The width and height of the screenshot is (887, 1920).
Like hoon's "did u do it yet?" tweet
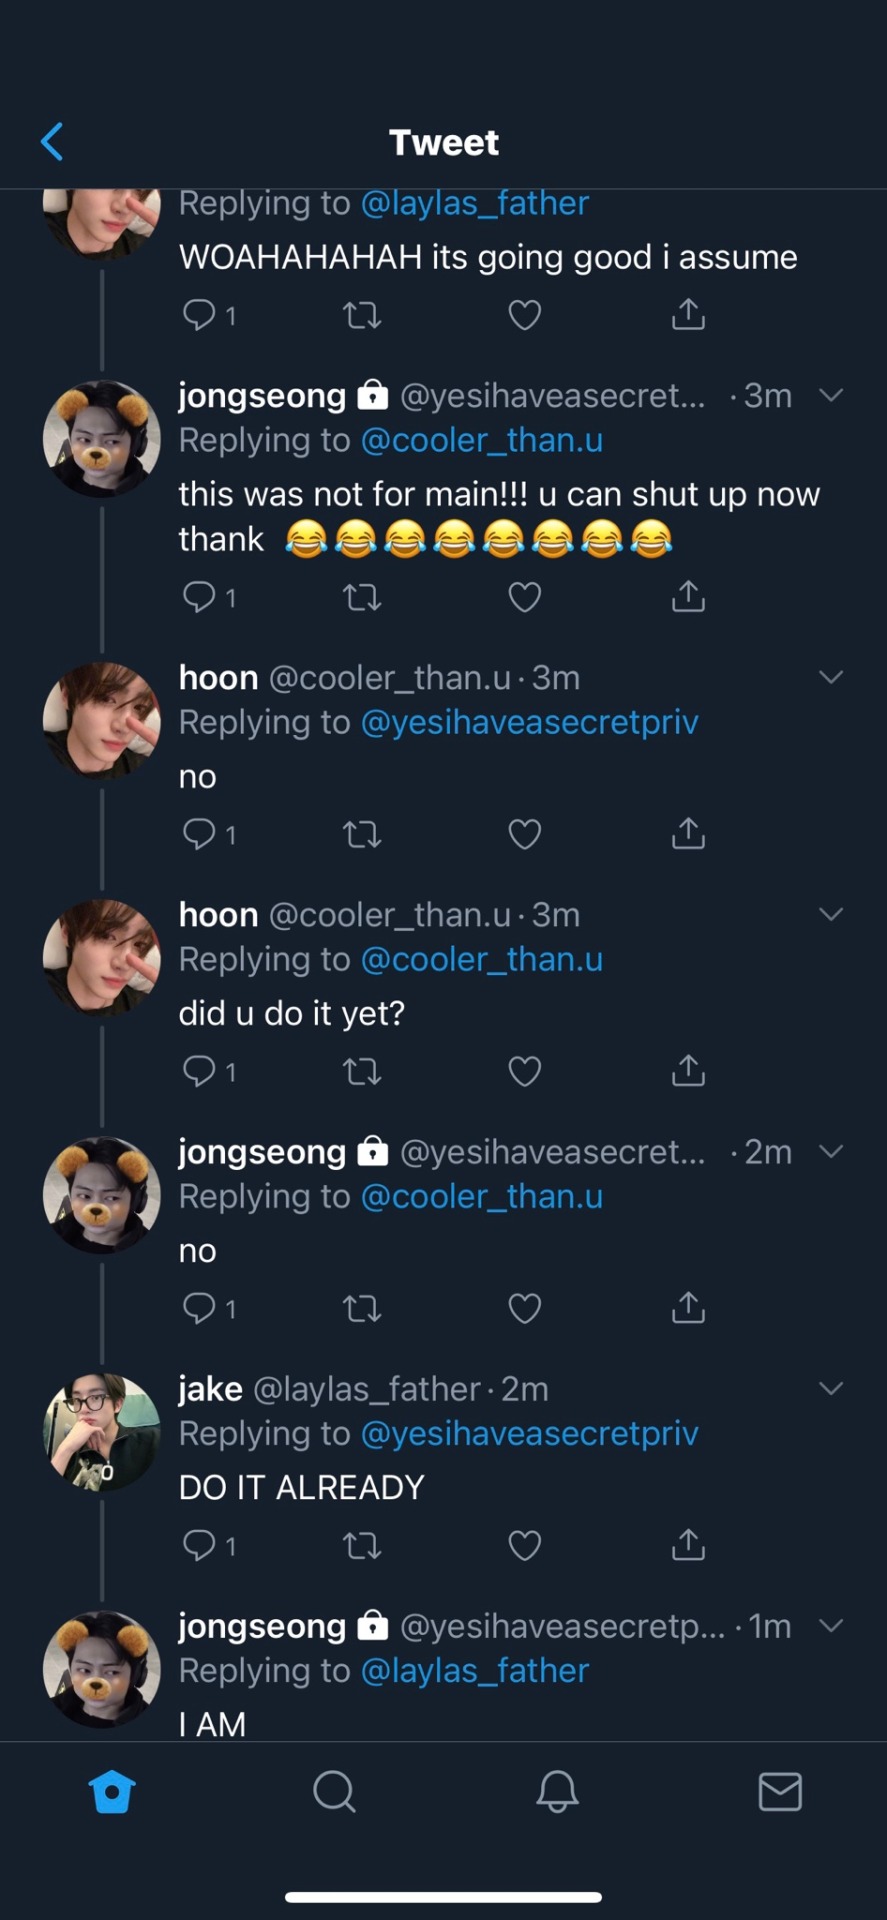pos(524,1072)
